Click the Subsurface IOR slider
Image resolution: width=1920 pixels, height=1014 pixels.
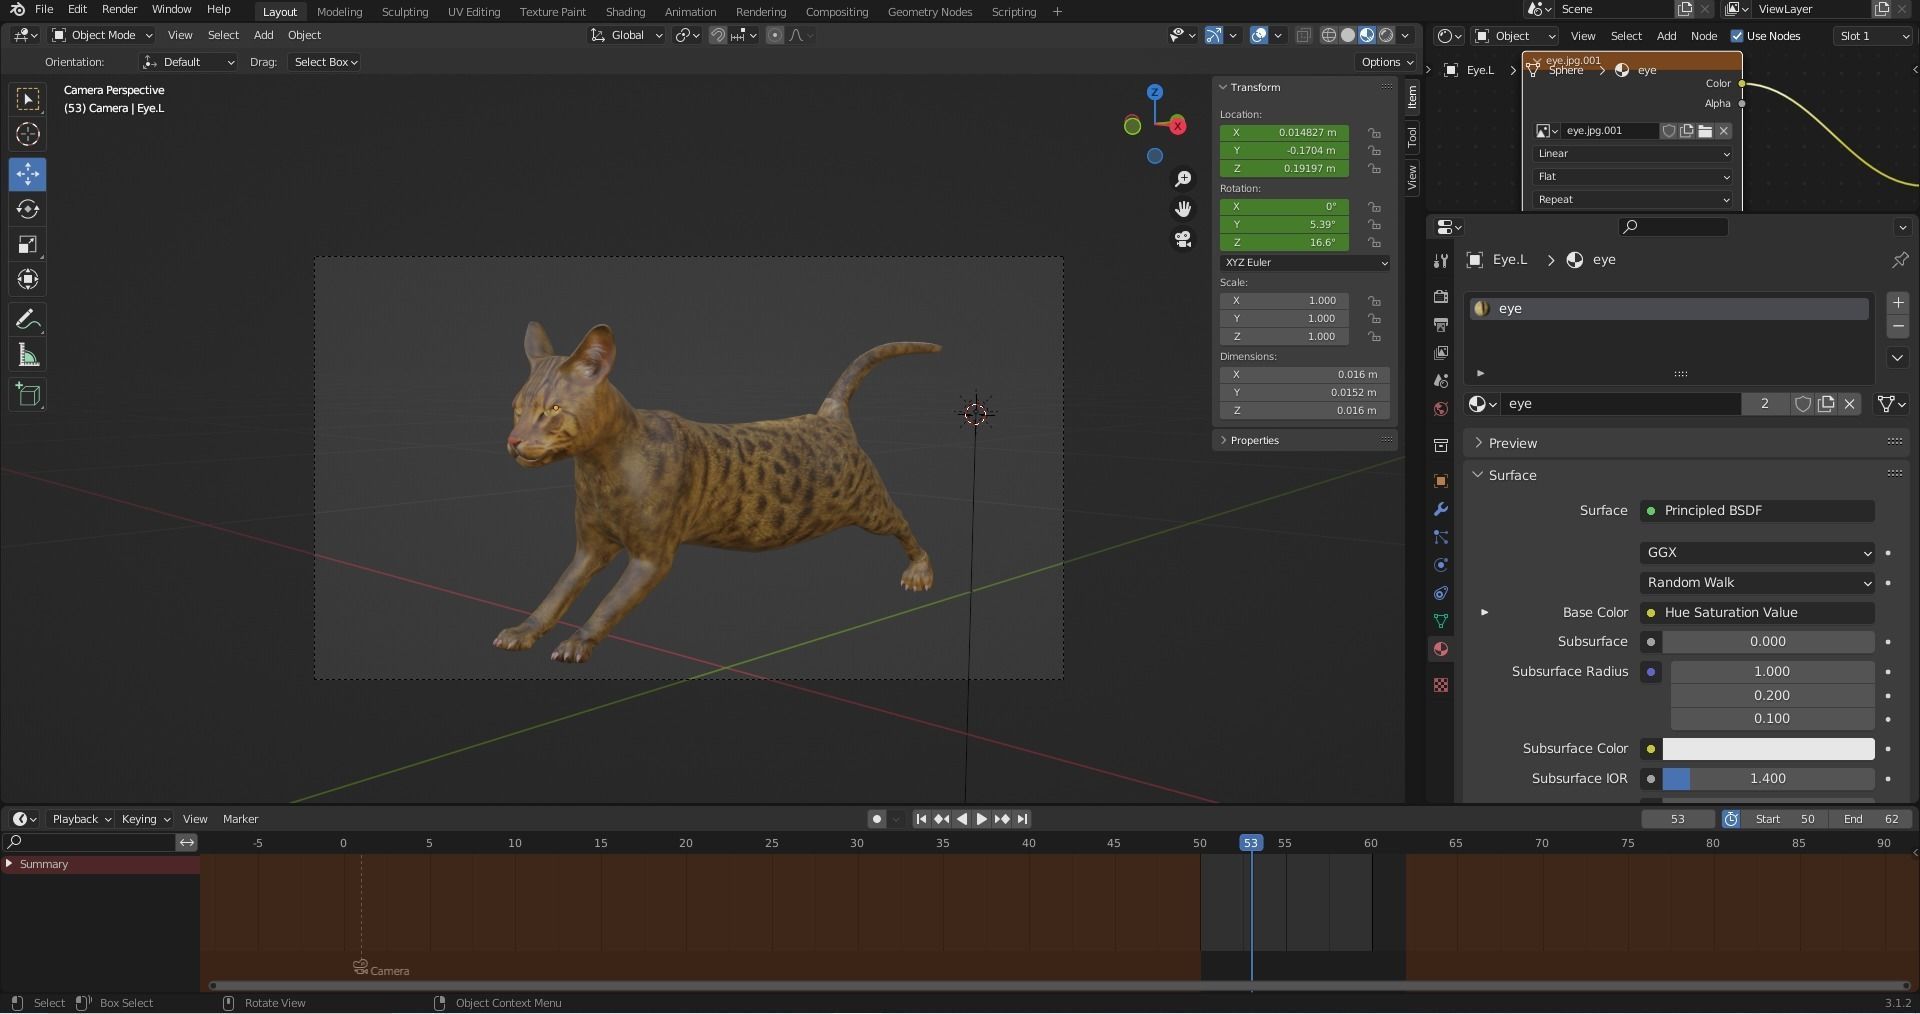[1768, 779]
